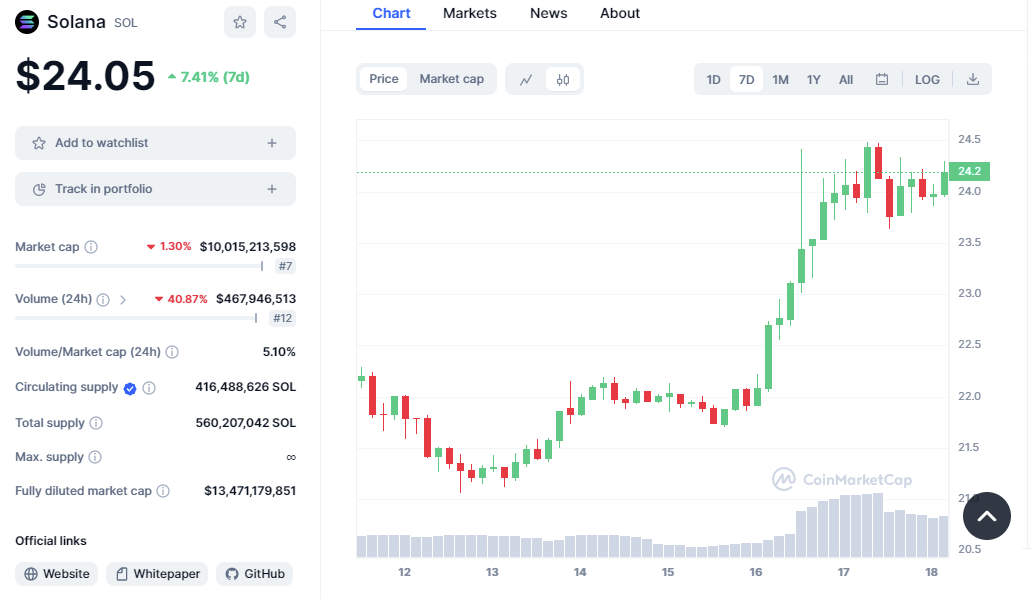Open the GitHub official link
Viewport: 1031px width, 599px height.
tap(254, 574)
